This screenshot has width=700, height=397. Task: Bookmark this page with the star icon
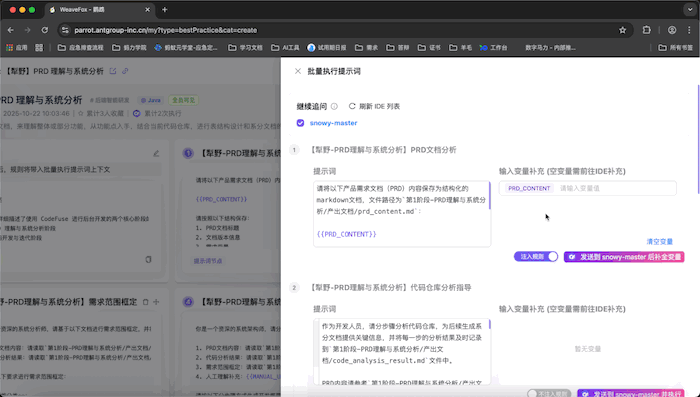click(622, 30)
